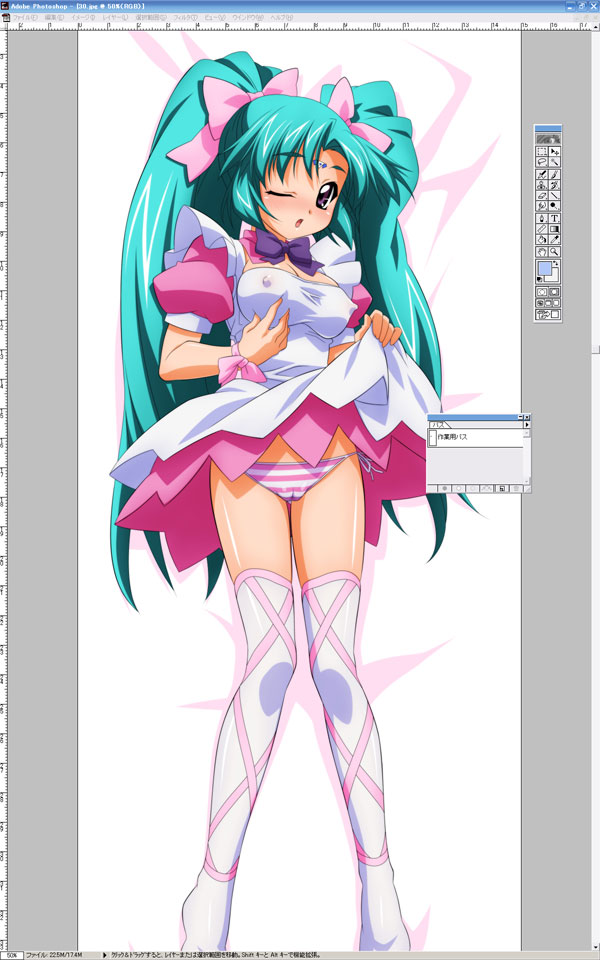Select the Magic Wand tool
Viewport: 600px width, 960px height.
(x=555, y=162)
